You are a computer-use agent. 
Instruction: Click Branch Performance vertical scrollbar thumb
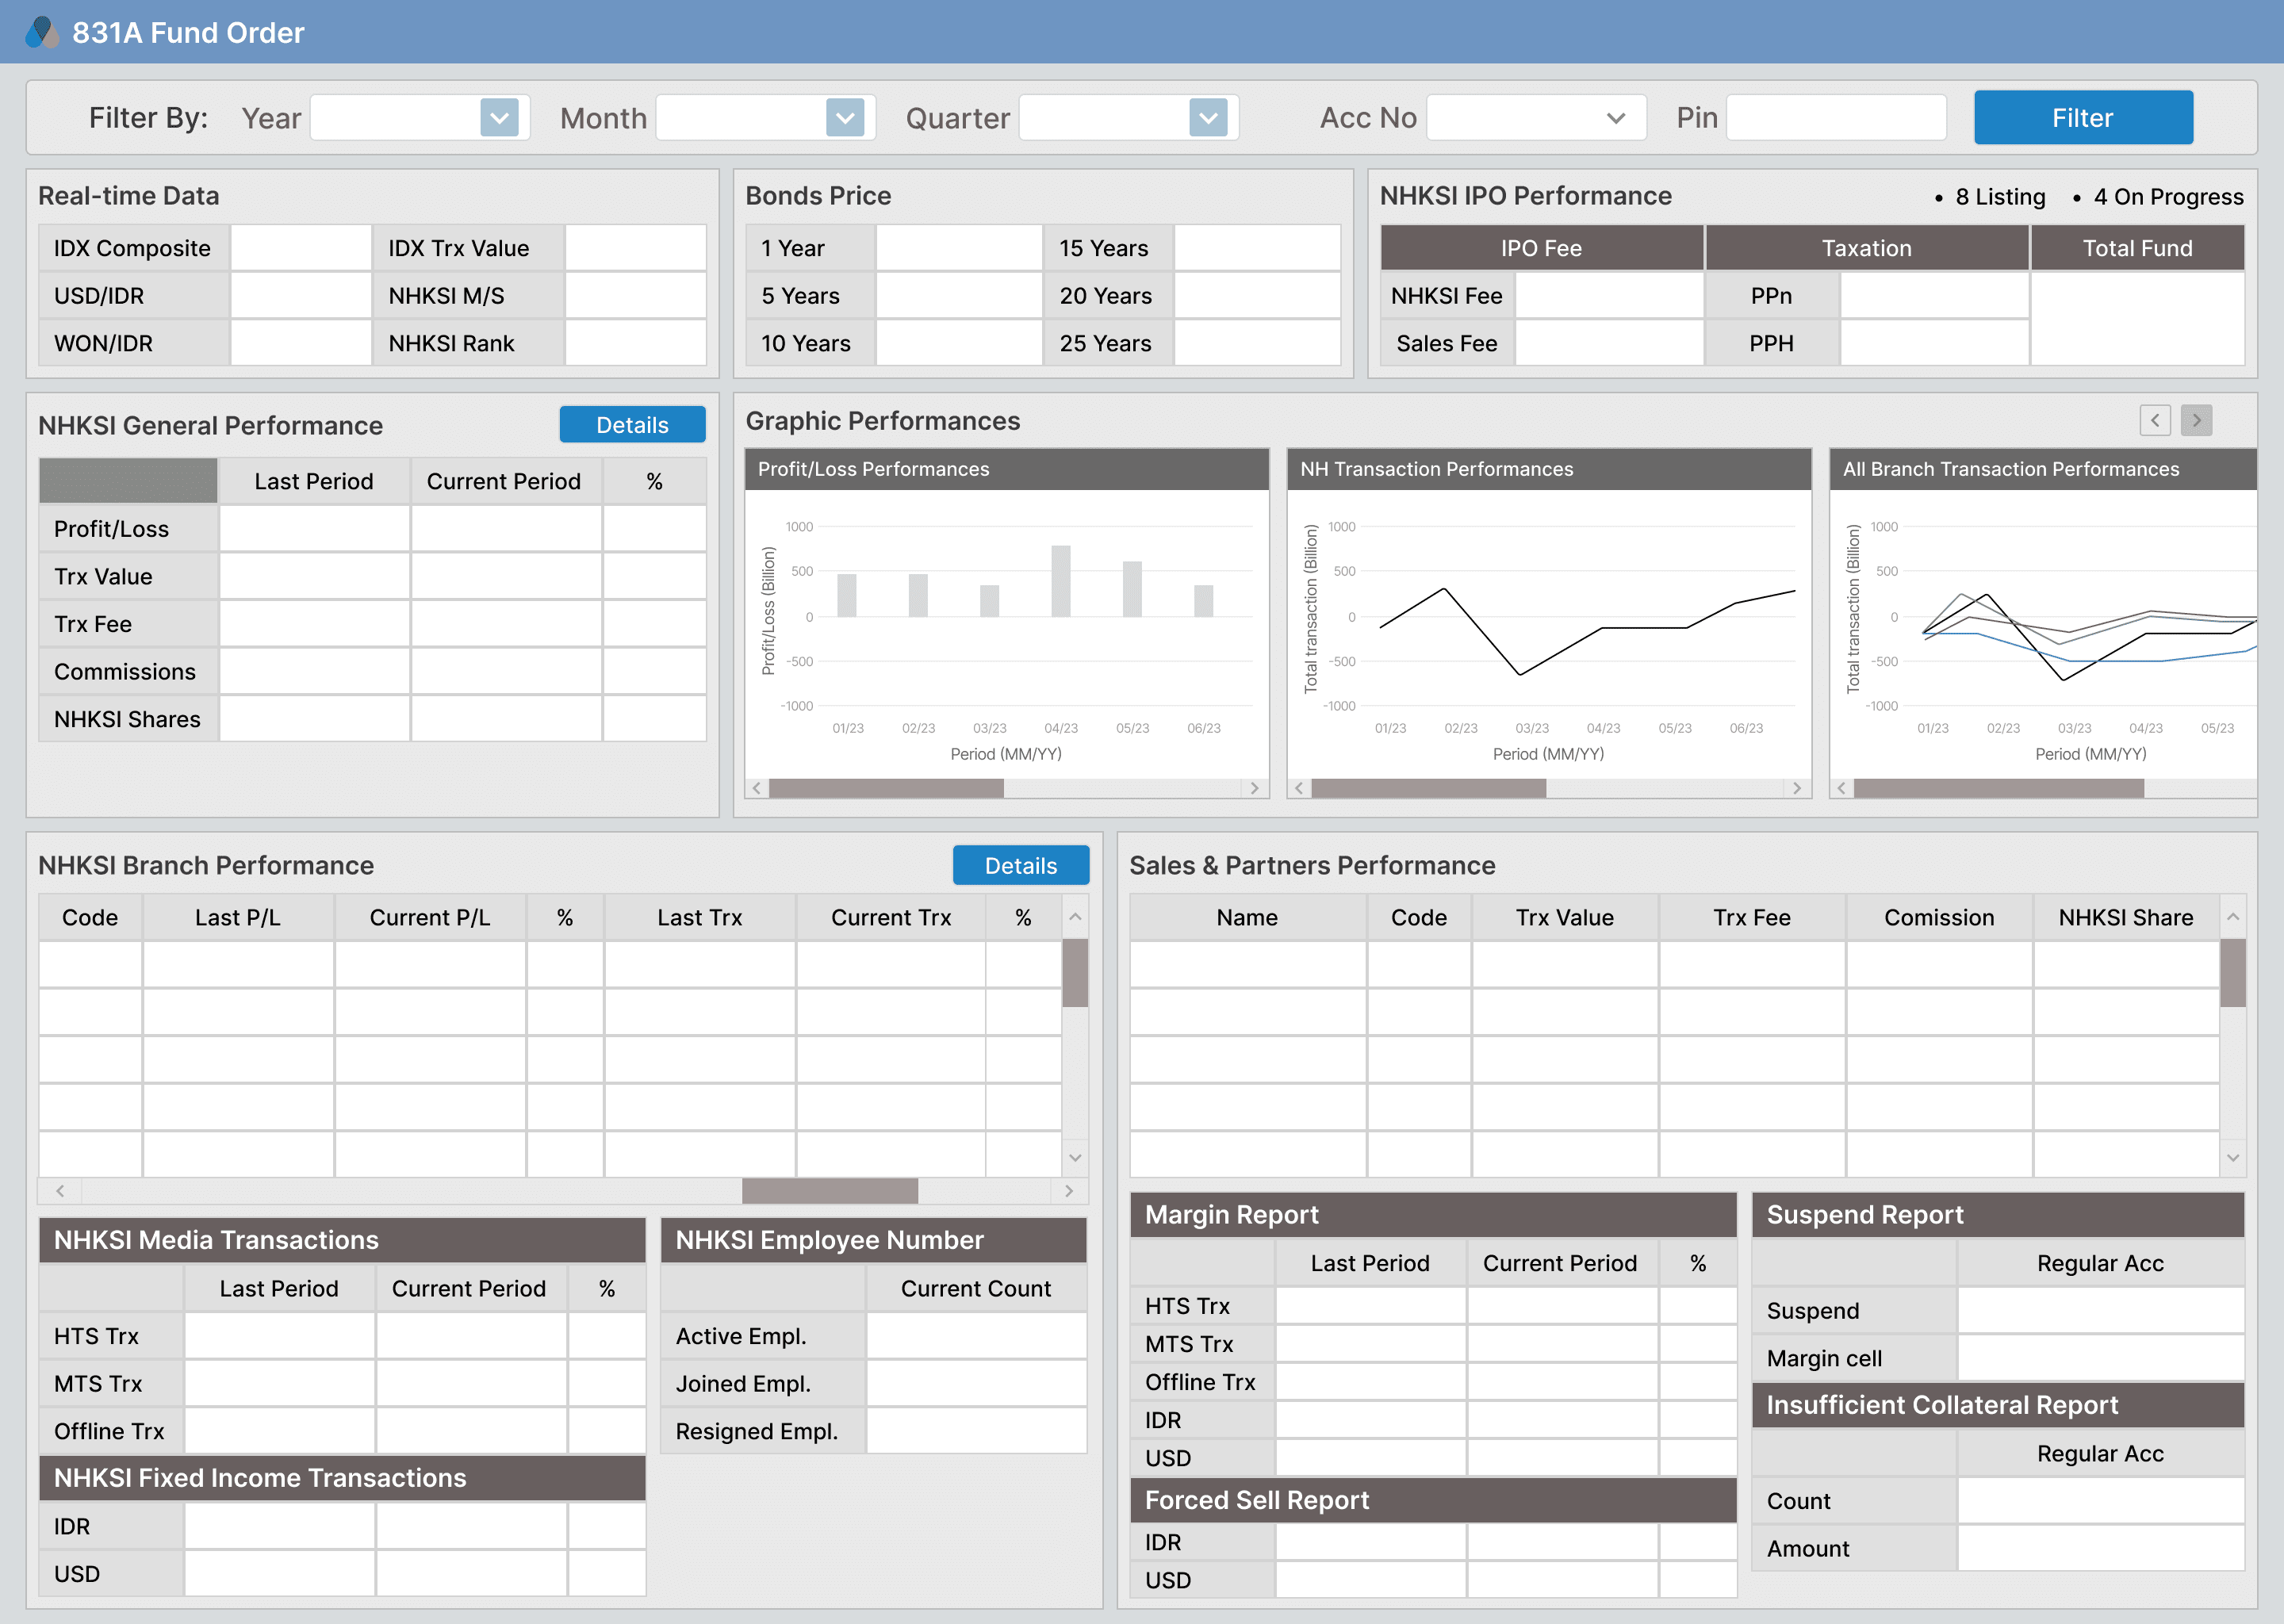(x=1075, y=973)
